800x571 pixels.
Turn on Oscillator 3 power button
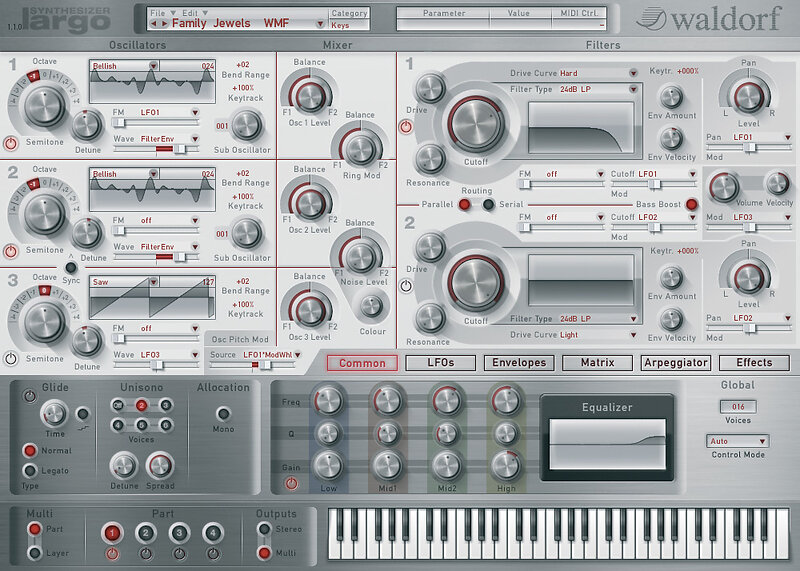coord(11,358)
